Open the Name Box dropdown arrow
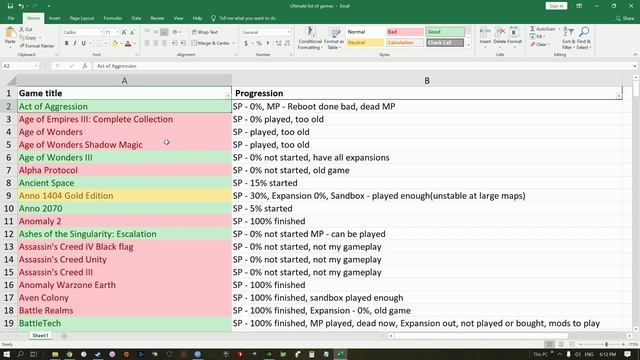Screen dimensions: 640x360 pyautogui.click(x=36, y=66)
